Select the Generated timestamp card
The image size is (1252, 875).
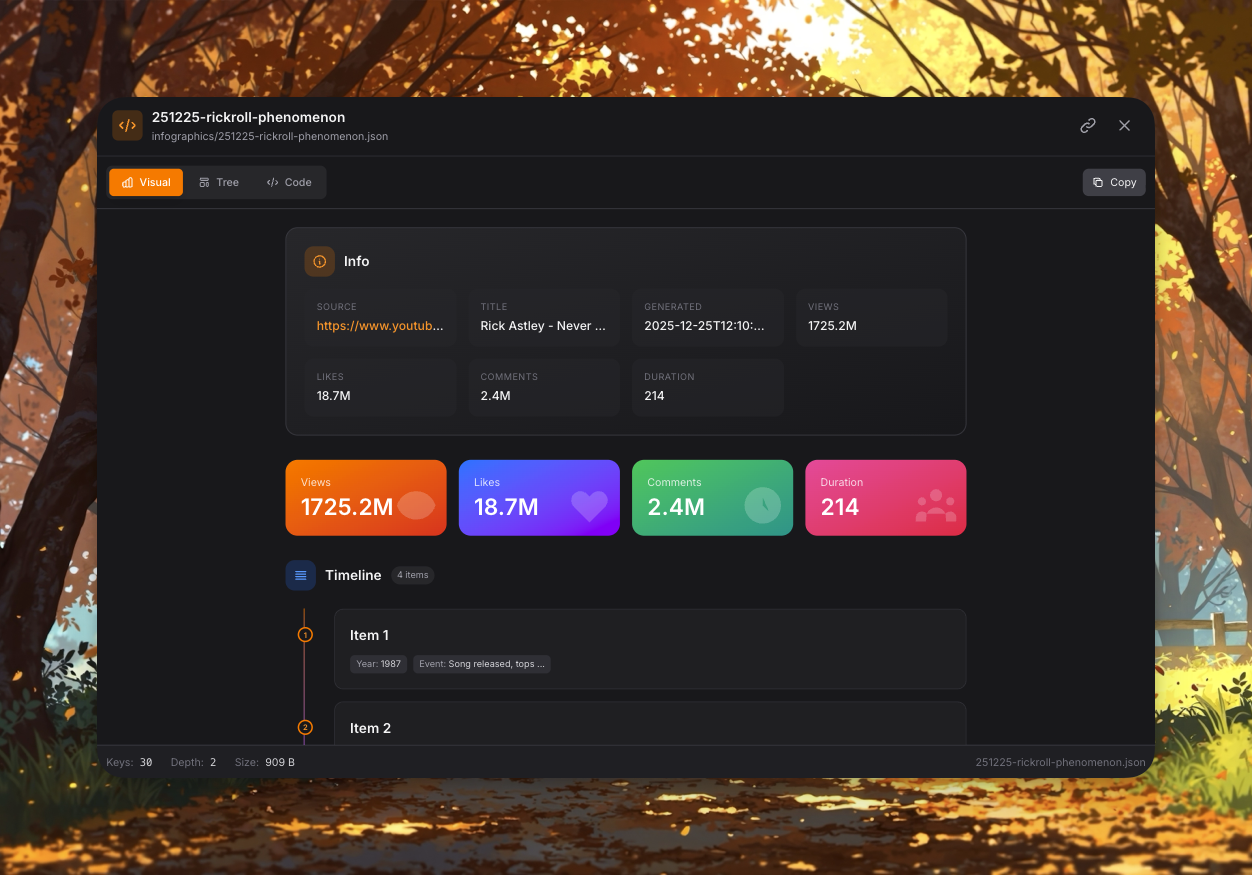pos(708,318)
